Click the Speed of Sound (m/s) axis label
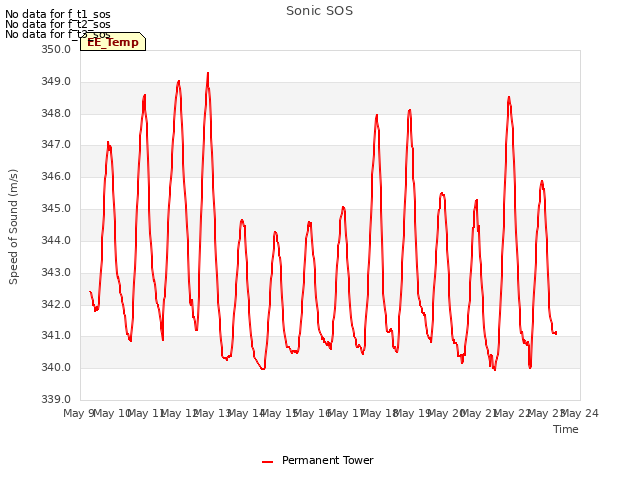This screenshot has height=480, width=640. (13, 227)
